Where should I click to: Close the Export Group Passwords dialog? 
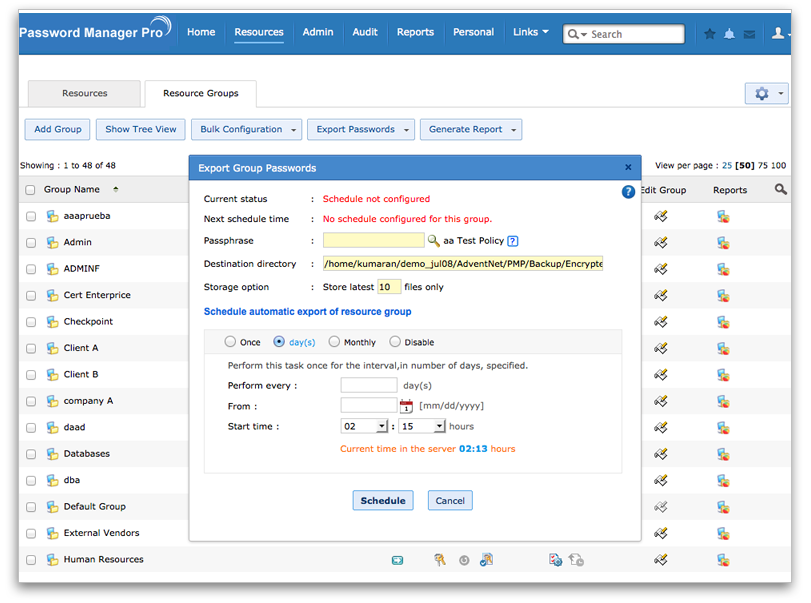pos(628,167)
